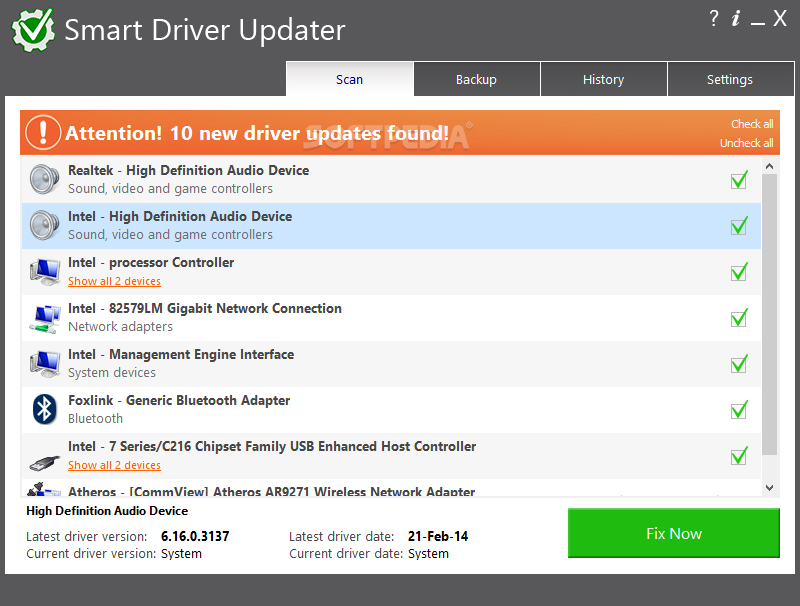Select 'Intel - High Definition Audio Device' row
Viewport: 800px width, 606px height.
(x=391, y=225)
